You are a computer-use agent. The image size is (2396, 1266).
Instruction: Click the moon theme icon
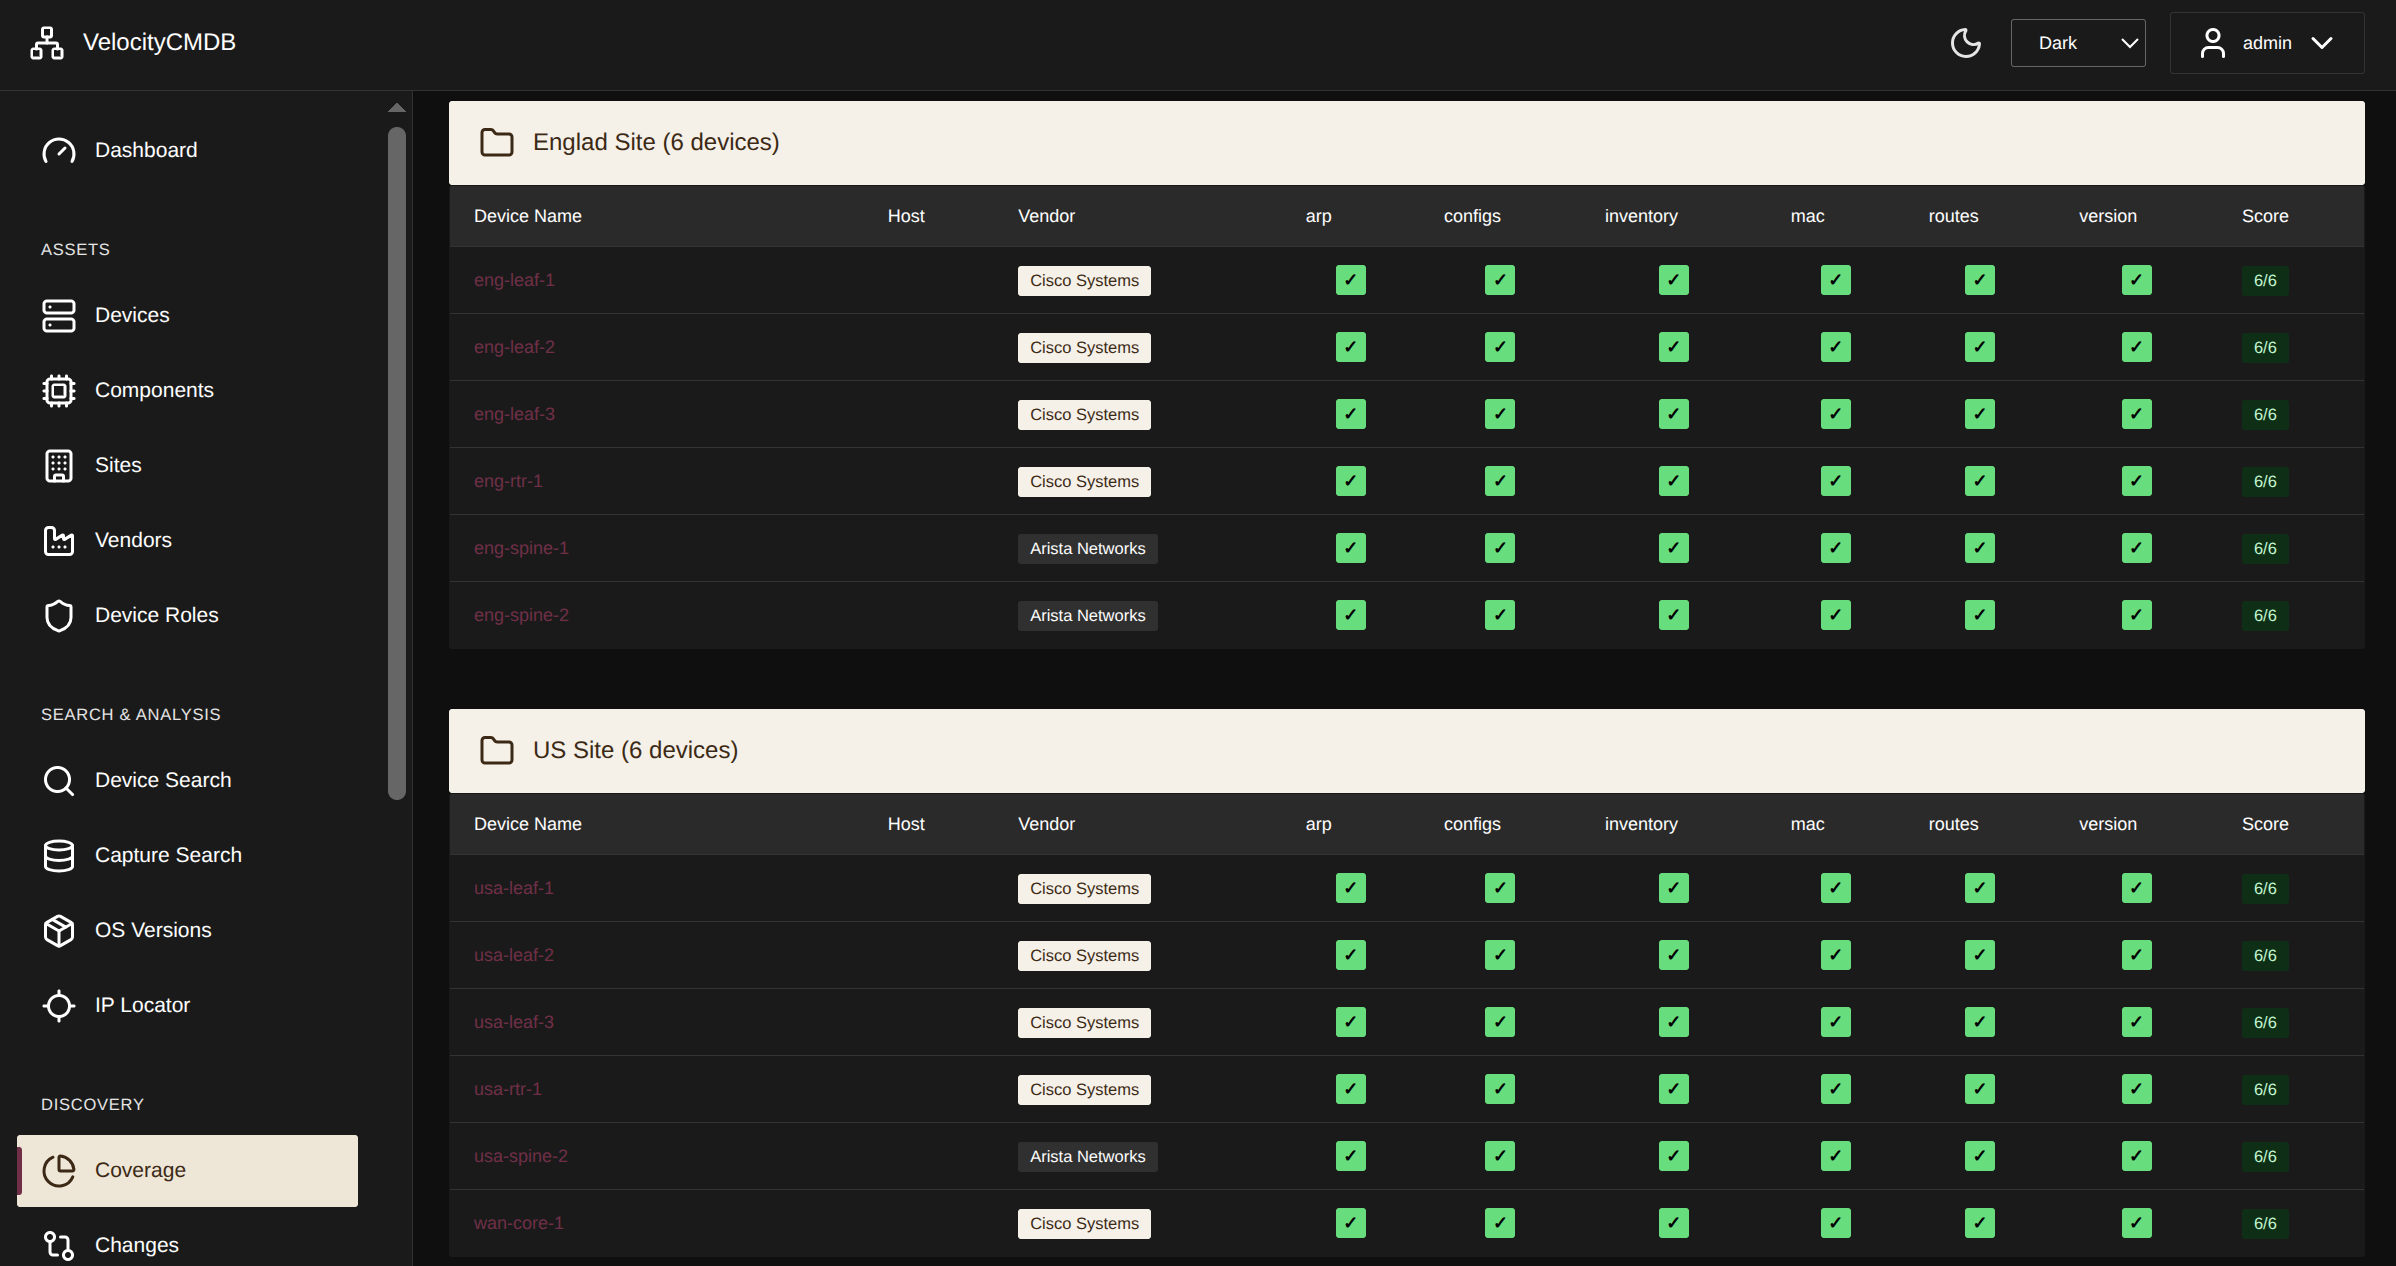(x=1965, y=43)
